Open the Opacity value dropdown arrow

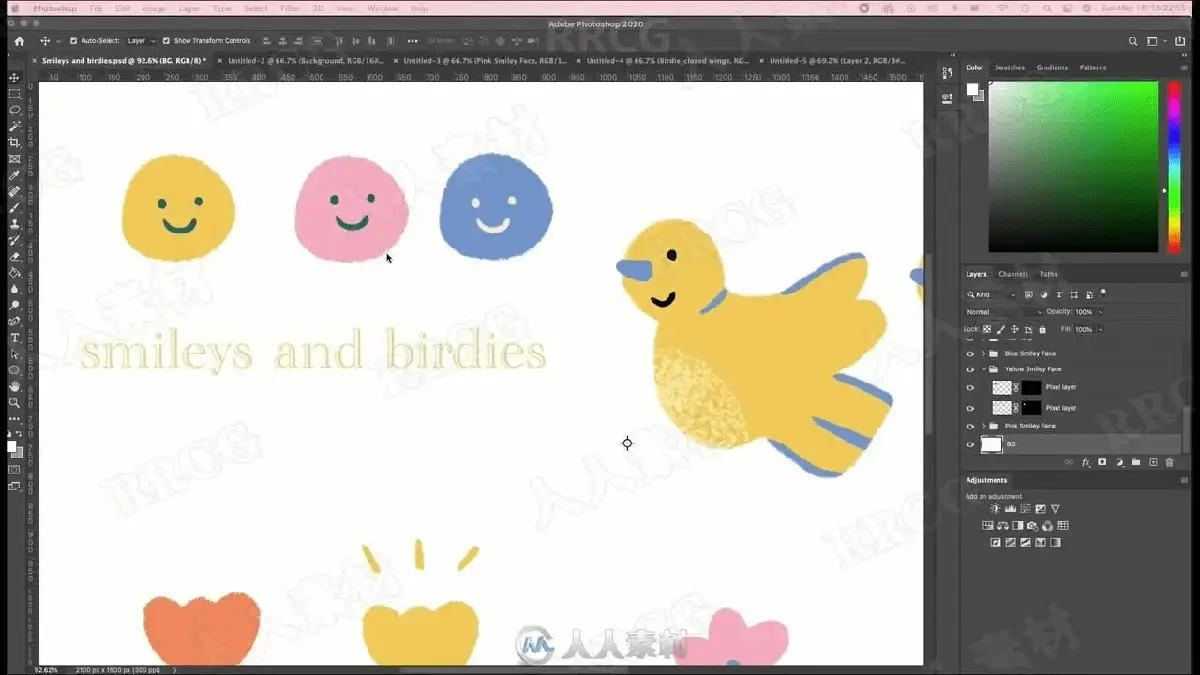point(1100,312)
